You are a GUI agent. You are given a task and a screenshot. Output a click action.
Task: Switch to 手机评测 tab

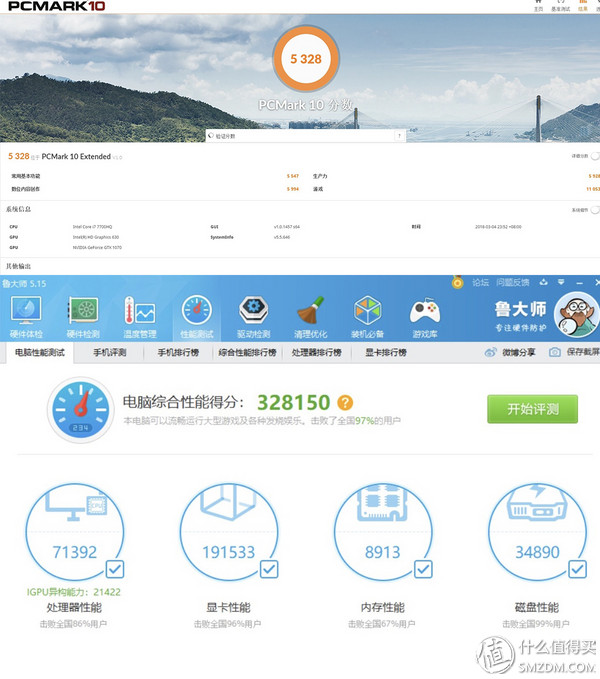click(110, 352)
